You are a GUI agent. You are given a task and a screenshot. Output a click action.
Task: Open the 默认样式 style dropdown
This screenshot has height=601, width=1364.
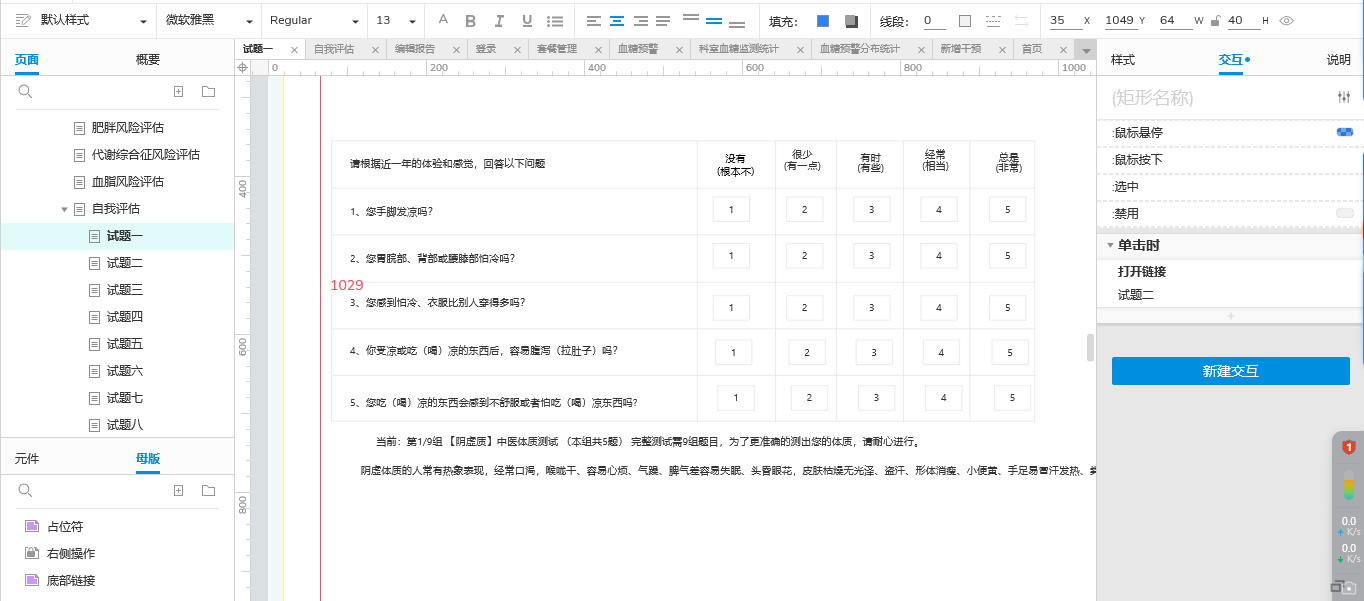pos(145,21)
